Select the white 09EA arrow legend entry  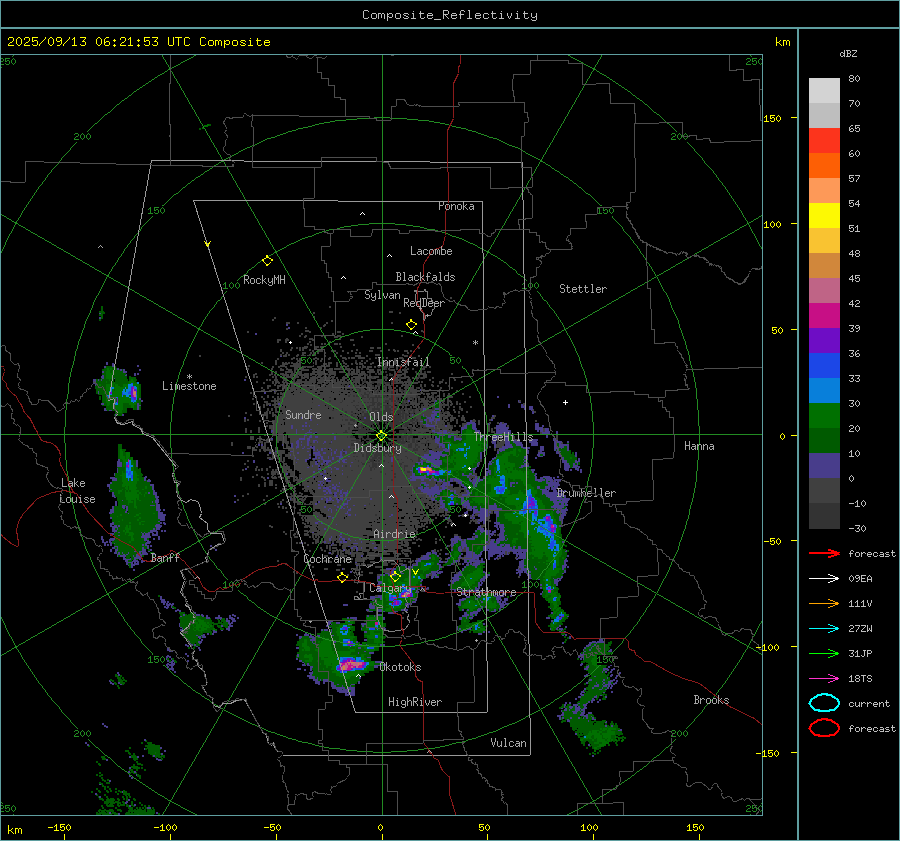[824, 578]
